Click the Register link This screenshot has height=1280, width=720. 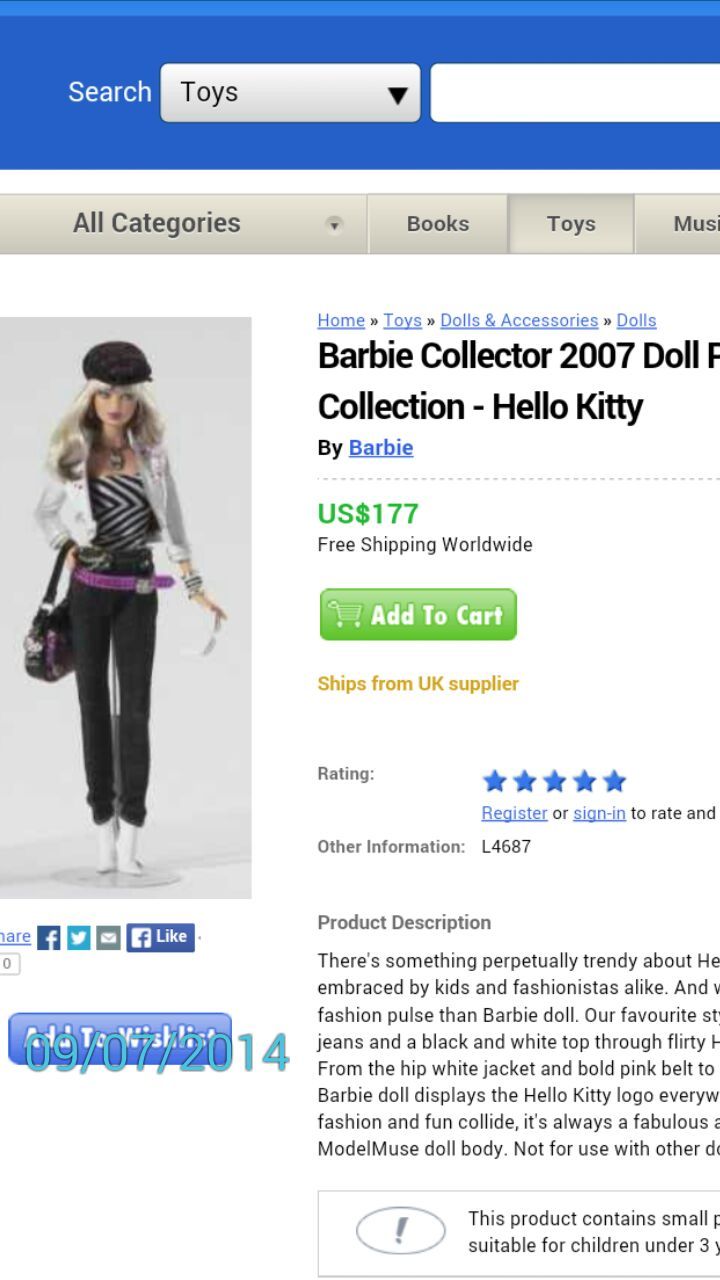(514, 813)
